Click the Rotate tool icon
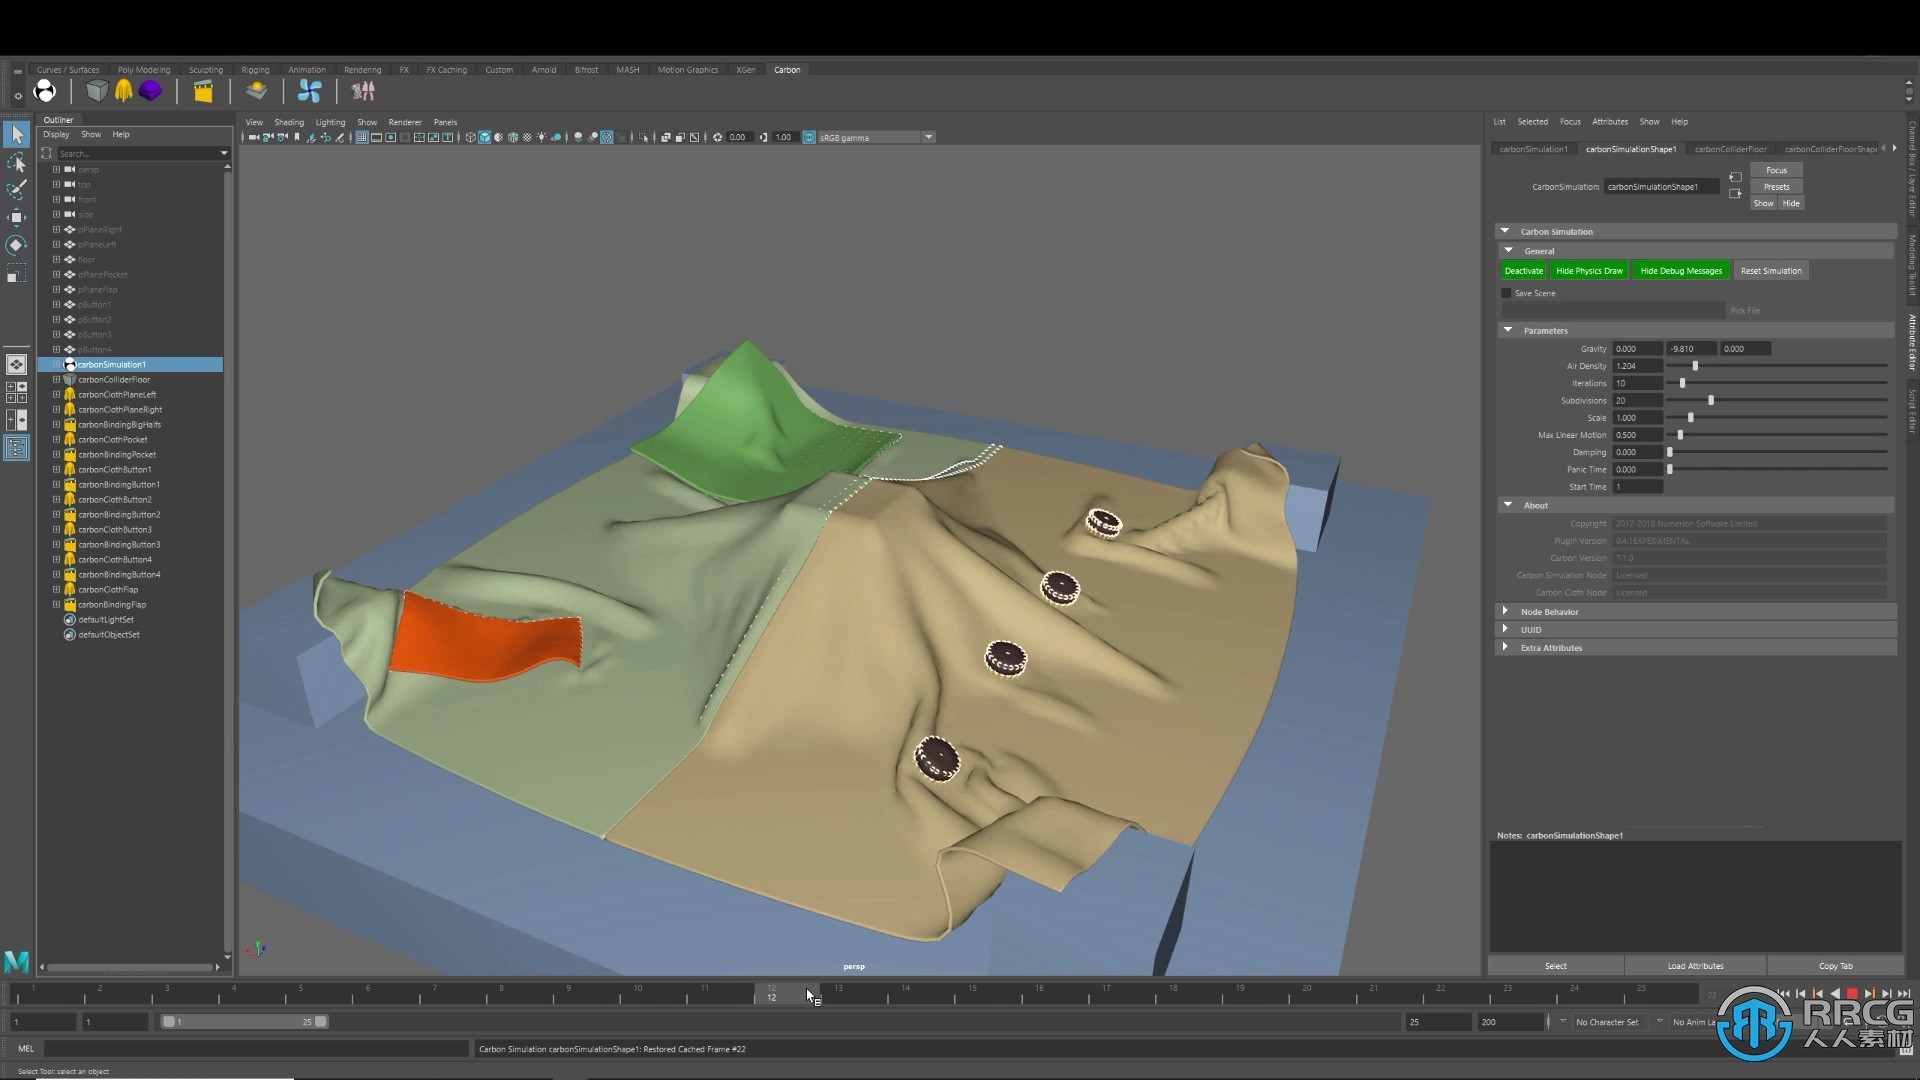 (x=18, y=244)
